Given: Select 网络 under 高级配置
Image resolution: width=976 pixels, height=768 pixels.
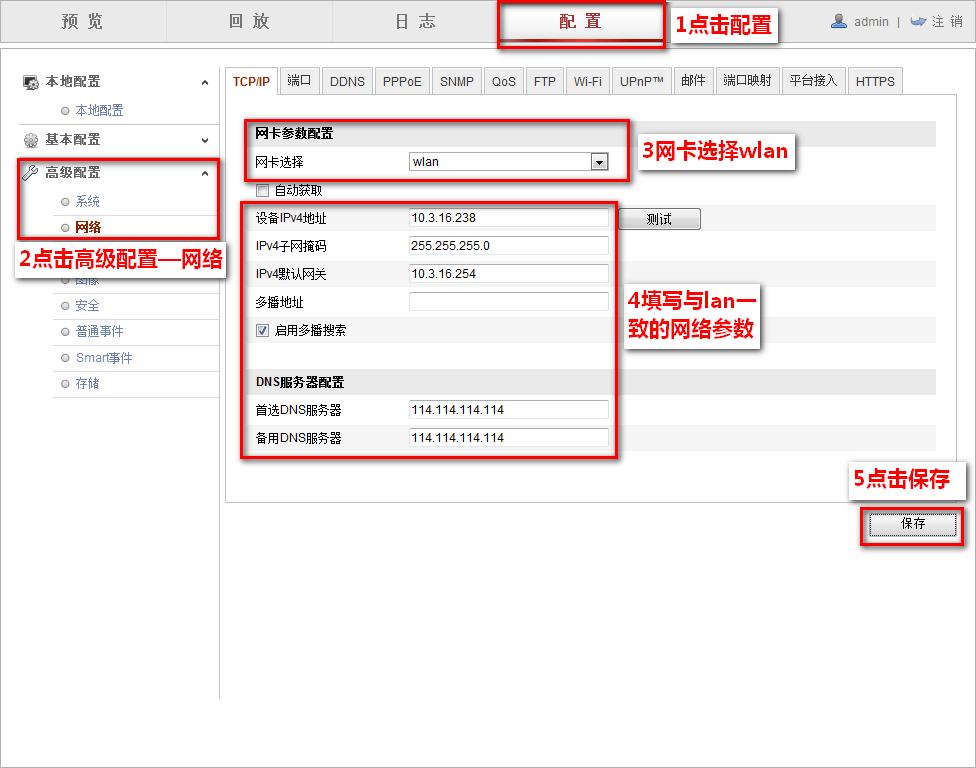Looking at the screenshot, I should pos(87,227).
